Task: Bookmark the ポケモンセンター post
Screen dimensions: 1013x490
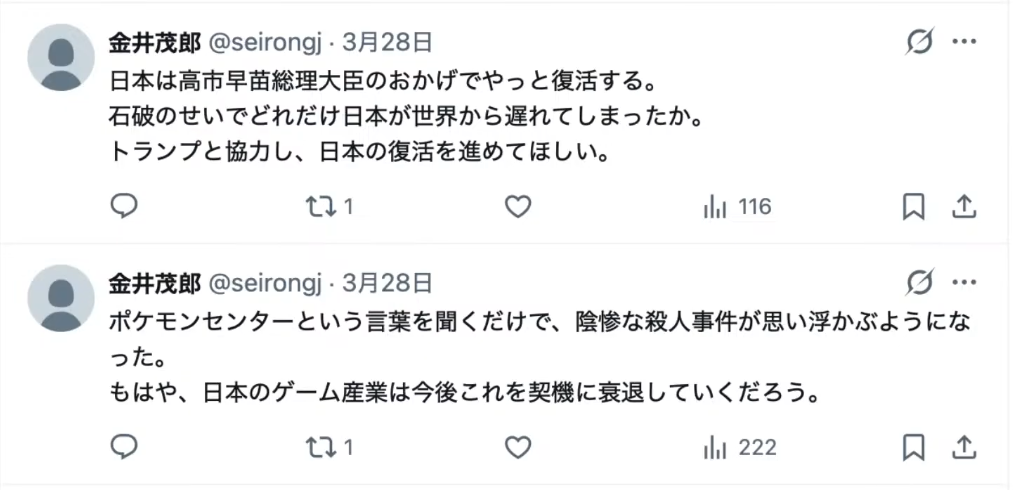Action: pyautogui.click(x=913, y=447)
